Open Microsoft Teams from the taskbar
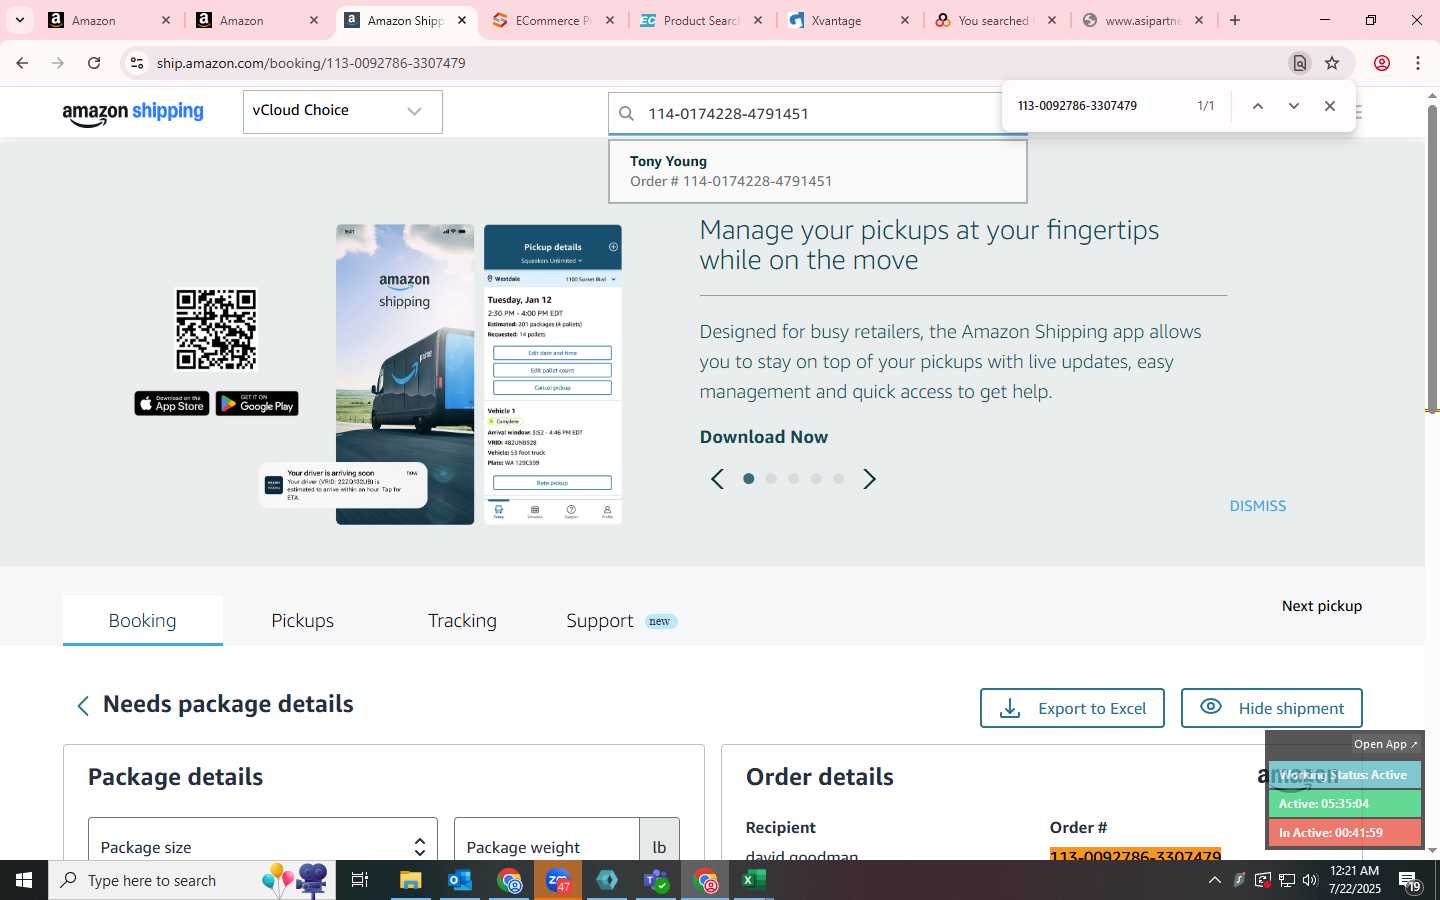This screenshot has width=1440, height=900. point(656,880)
